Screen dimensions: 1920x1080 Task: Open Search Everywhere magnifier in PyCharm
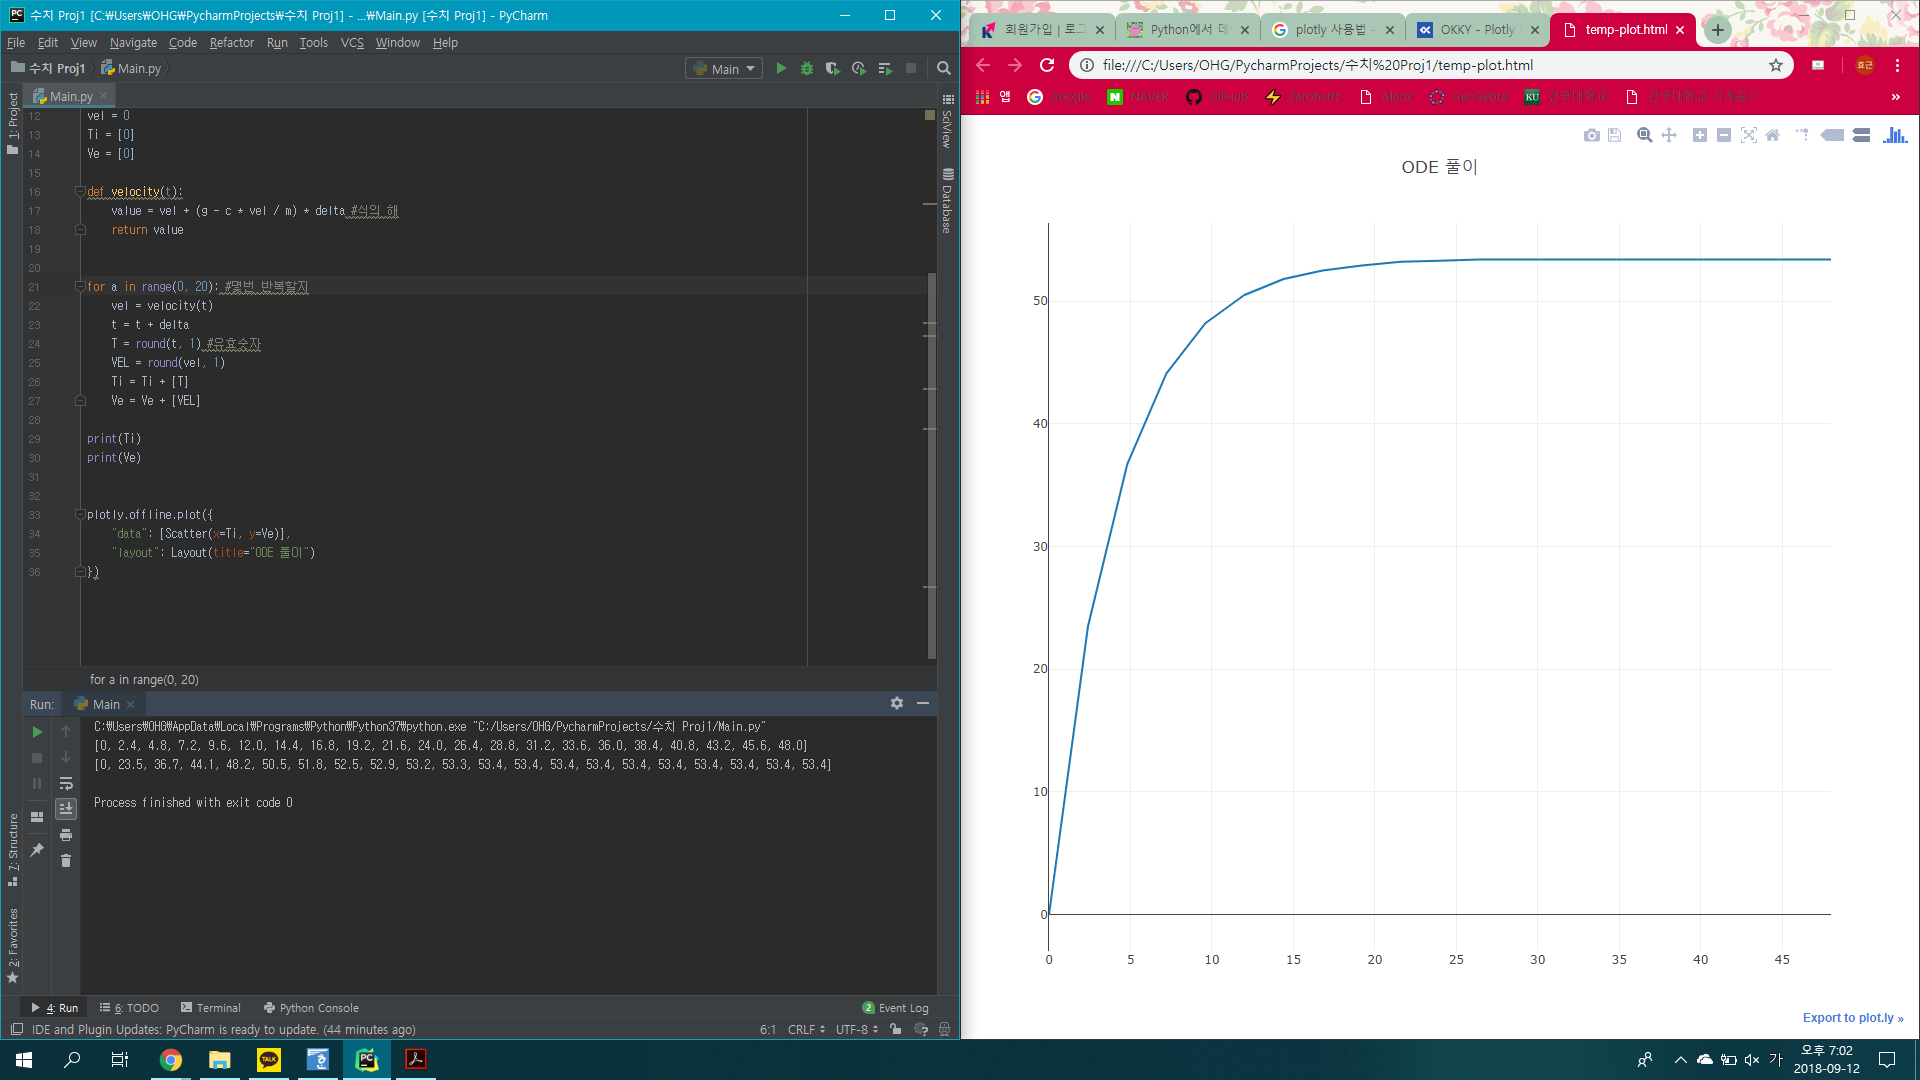[x=943, y=69]
